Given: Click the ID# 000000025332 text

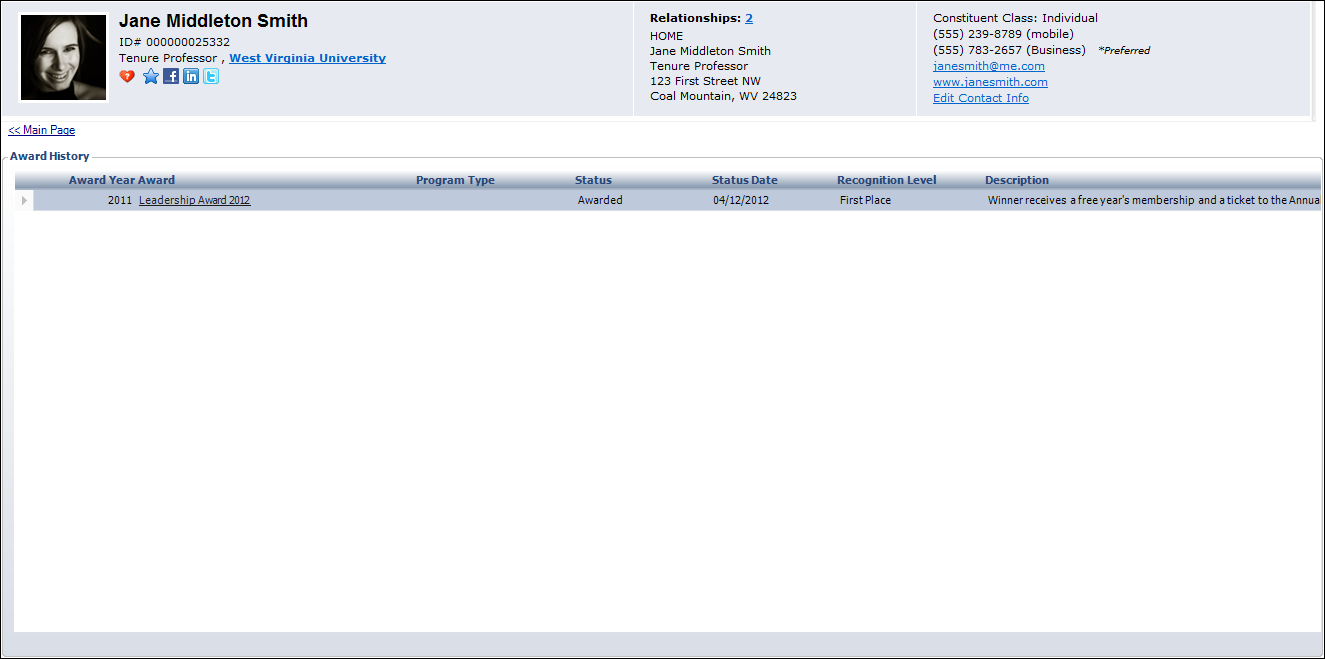Looking at the screenshot, I should pos(174,42).
